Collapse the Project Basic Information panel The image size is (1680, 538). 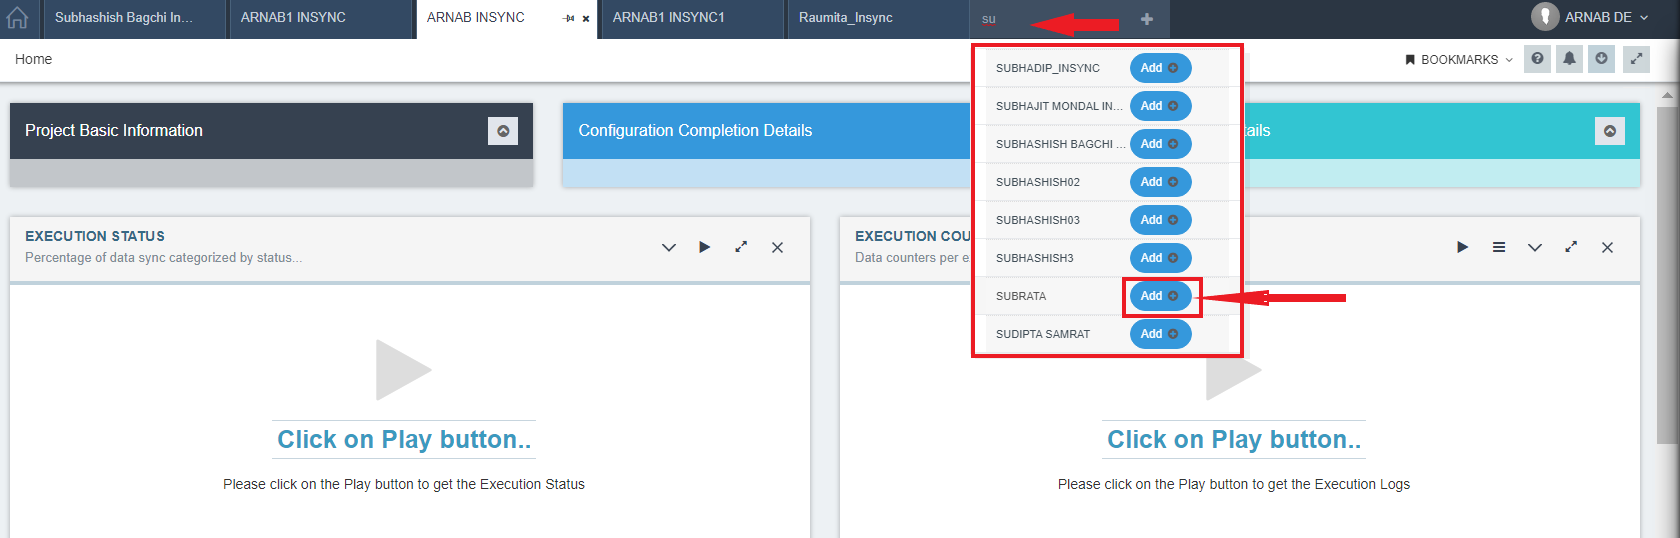pyautogui.click(x=503, y=131)
